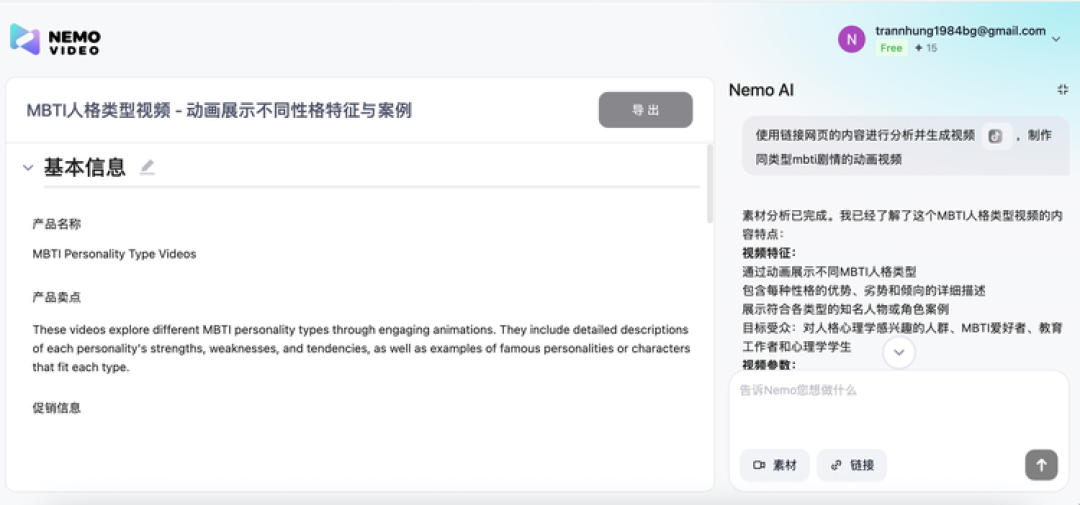Click the email trannhung1984bg@gmail.com
The height and width of the screenshot is (505, 1080).
pos(960,31)
